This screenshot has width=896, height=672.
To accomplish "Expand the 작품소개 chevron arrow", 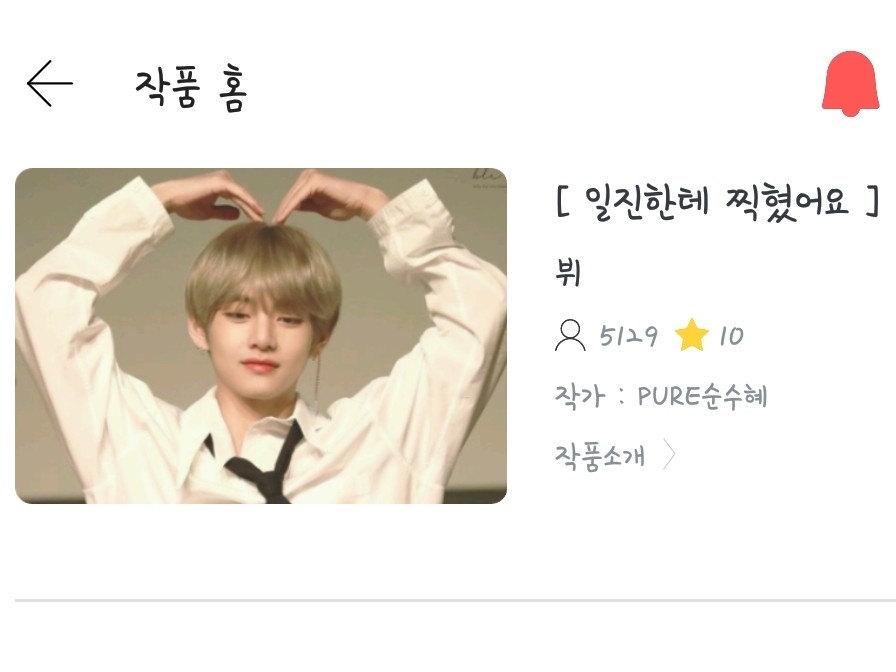I will point(669,455).
